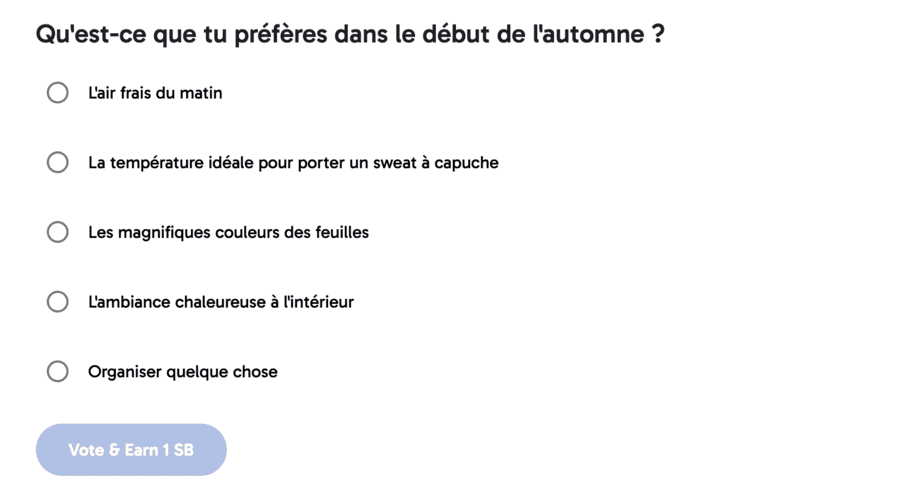The image size is (900, 490).
Task: Pick "Les magnifiques couleurs des feuilles" radio button
Action: tap(58, 232)
